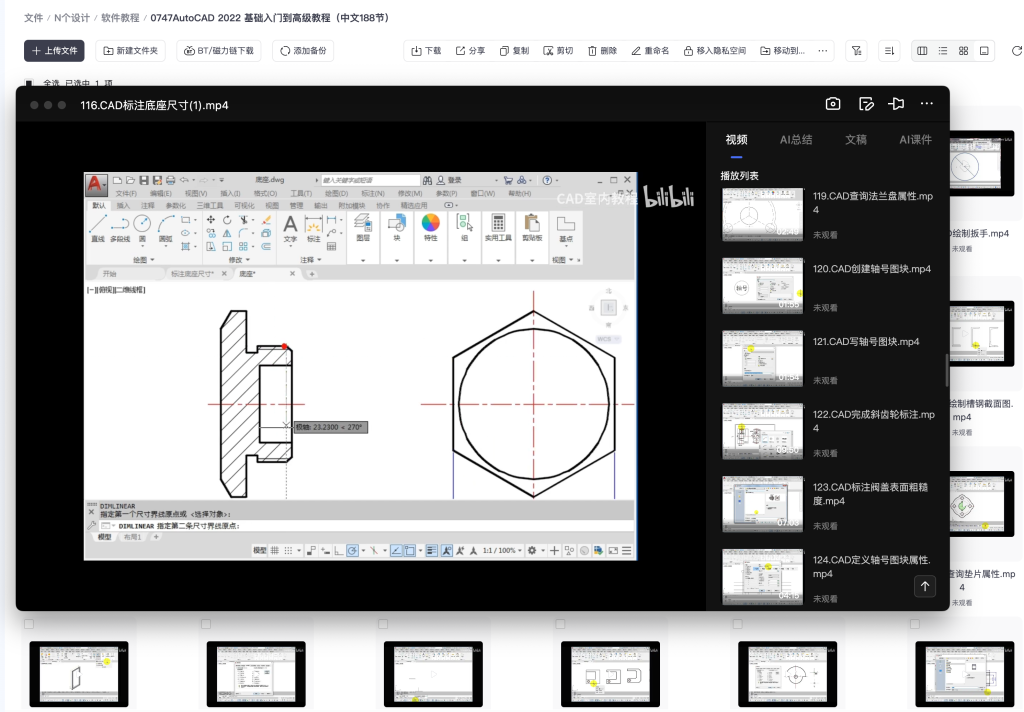The width and height of the screenshot is (1024, 712).
Task: Play 120.CAD创建轴号图块.mp4 from the playlist
Action: (x=762, y=285)
